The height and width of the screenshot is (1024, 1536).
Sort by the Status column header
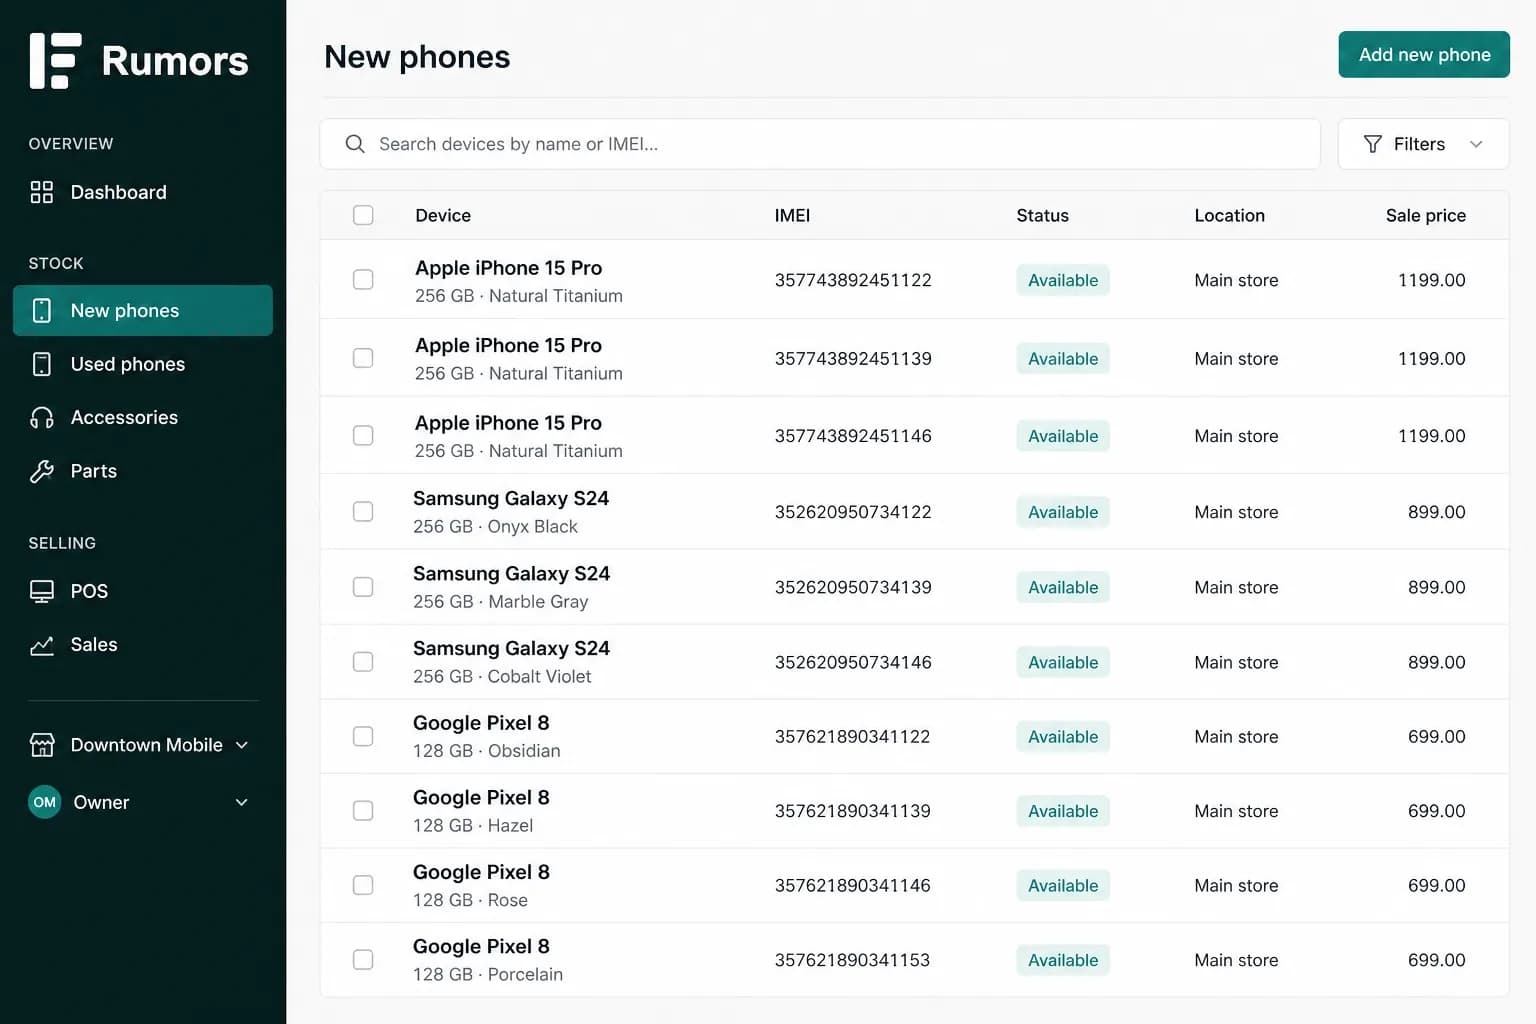coord(1042,215)
